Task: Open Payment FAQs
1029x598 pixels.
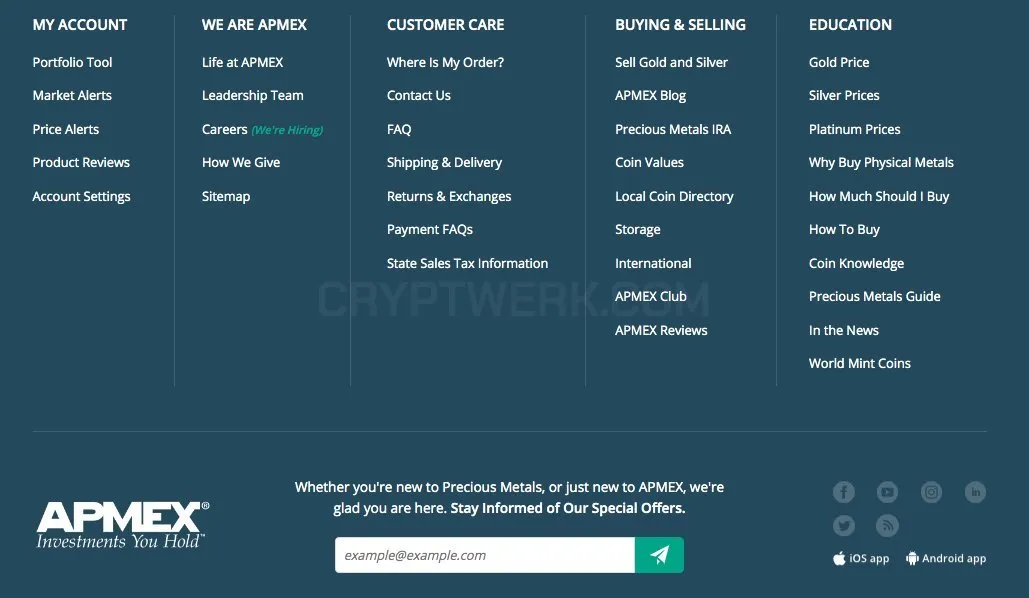Action: point(430,229)
